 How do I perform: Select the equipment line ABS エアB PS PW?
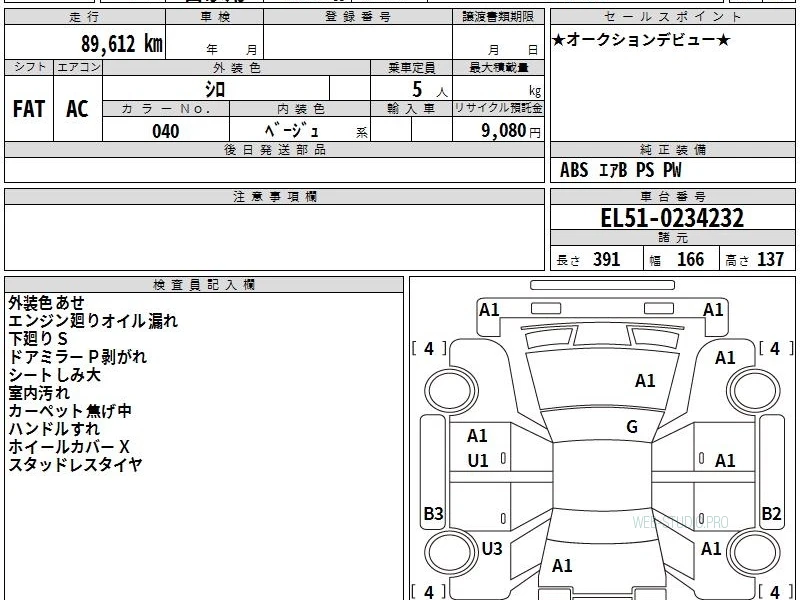click(620, 170)
